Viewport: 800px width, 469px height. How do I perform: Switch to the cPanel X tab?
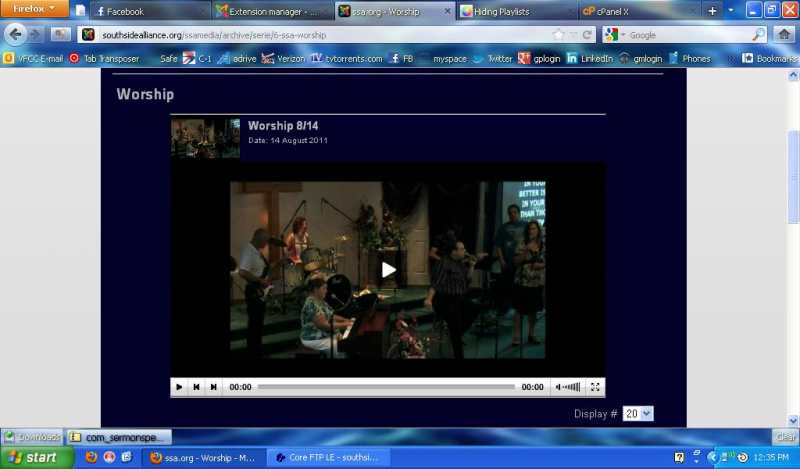tap(639, 11)
